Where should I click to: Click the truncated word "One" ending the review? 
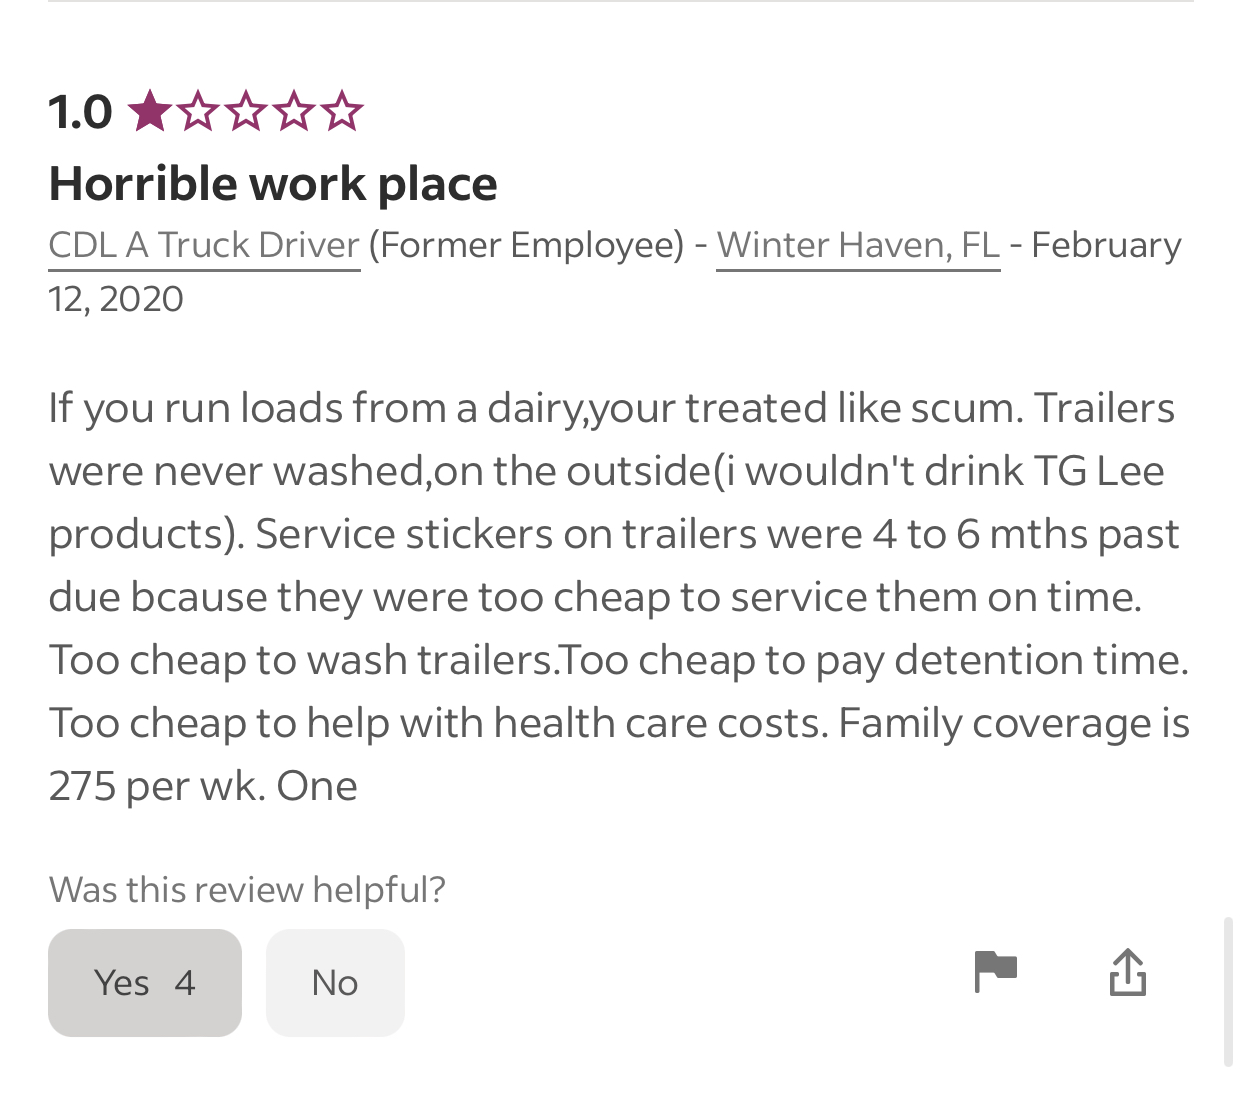pos(317,786)
